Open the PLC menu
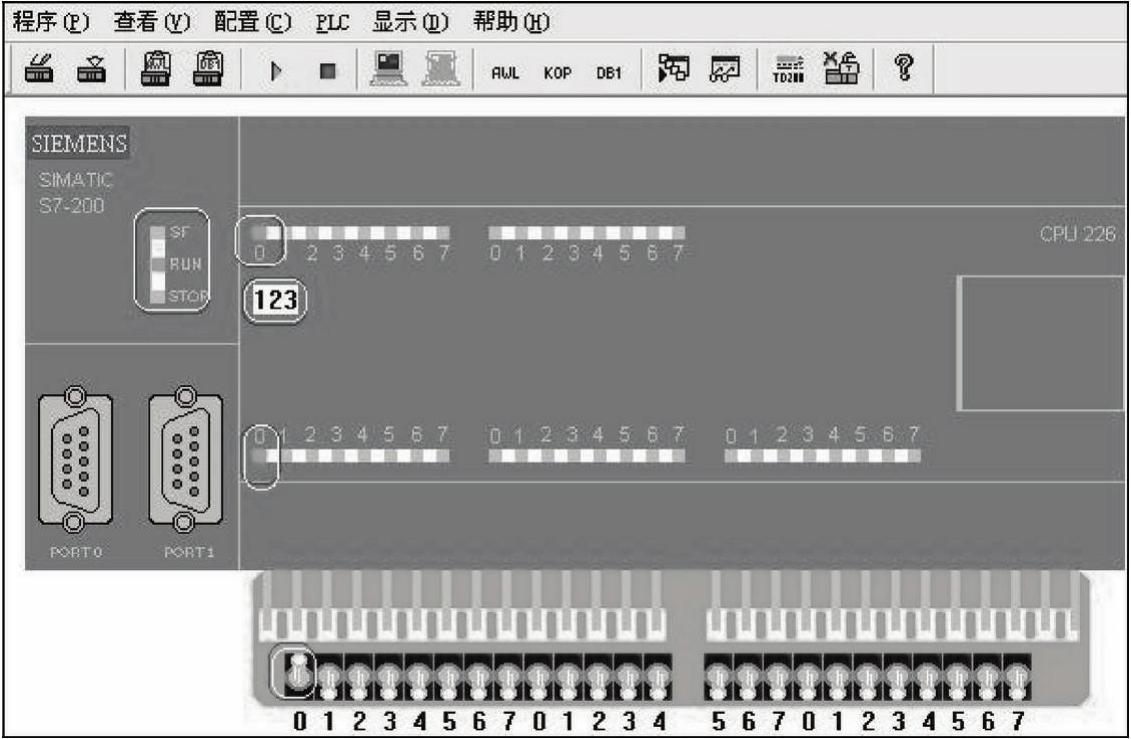 [333, 22]
